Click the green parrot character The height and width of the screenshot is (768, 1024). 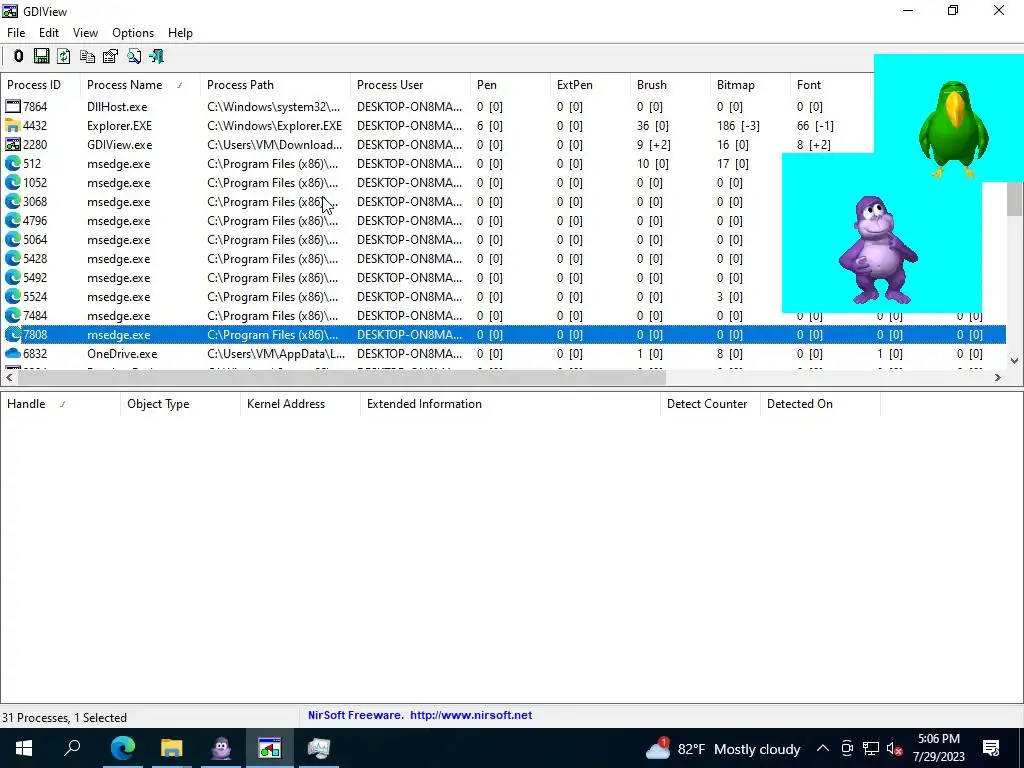[953, 129]
